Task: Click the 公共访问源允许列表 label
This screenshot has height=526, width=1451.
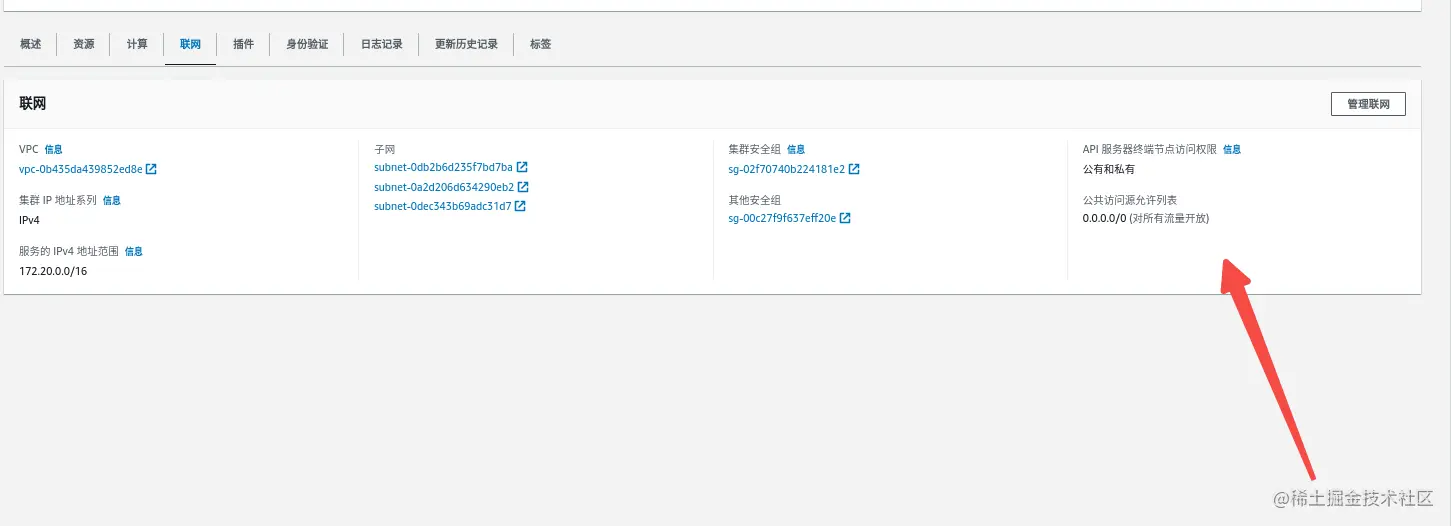Action: pos(1130,200)
